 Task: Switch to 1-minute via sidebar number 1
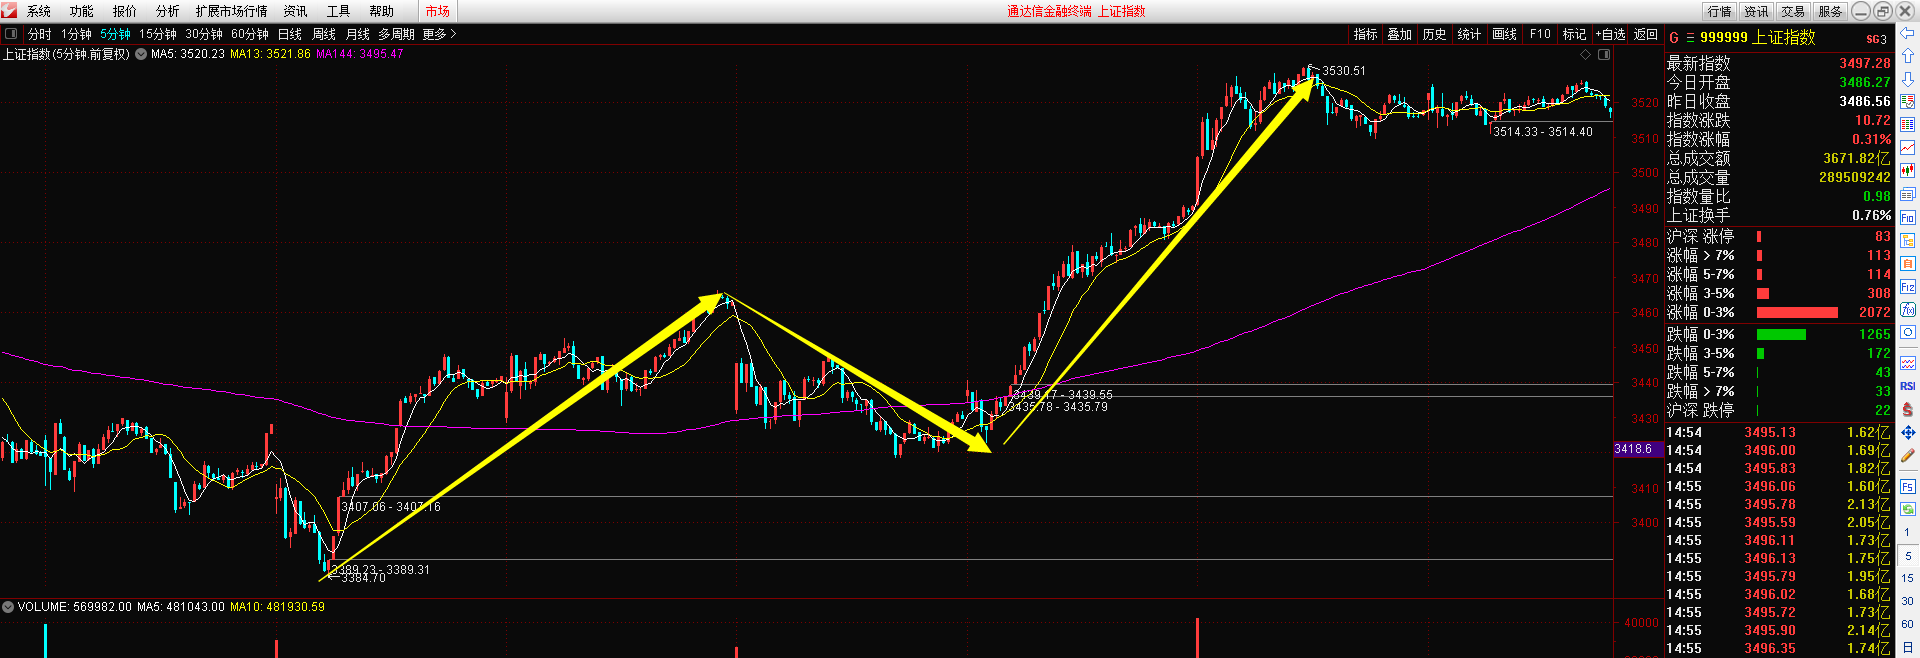[1907, 532]
